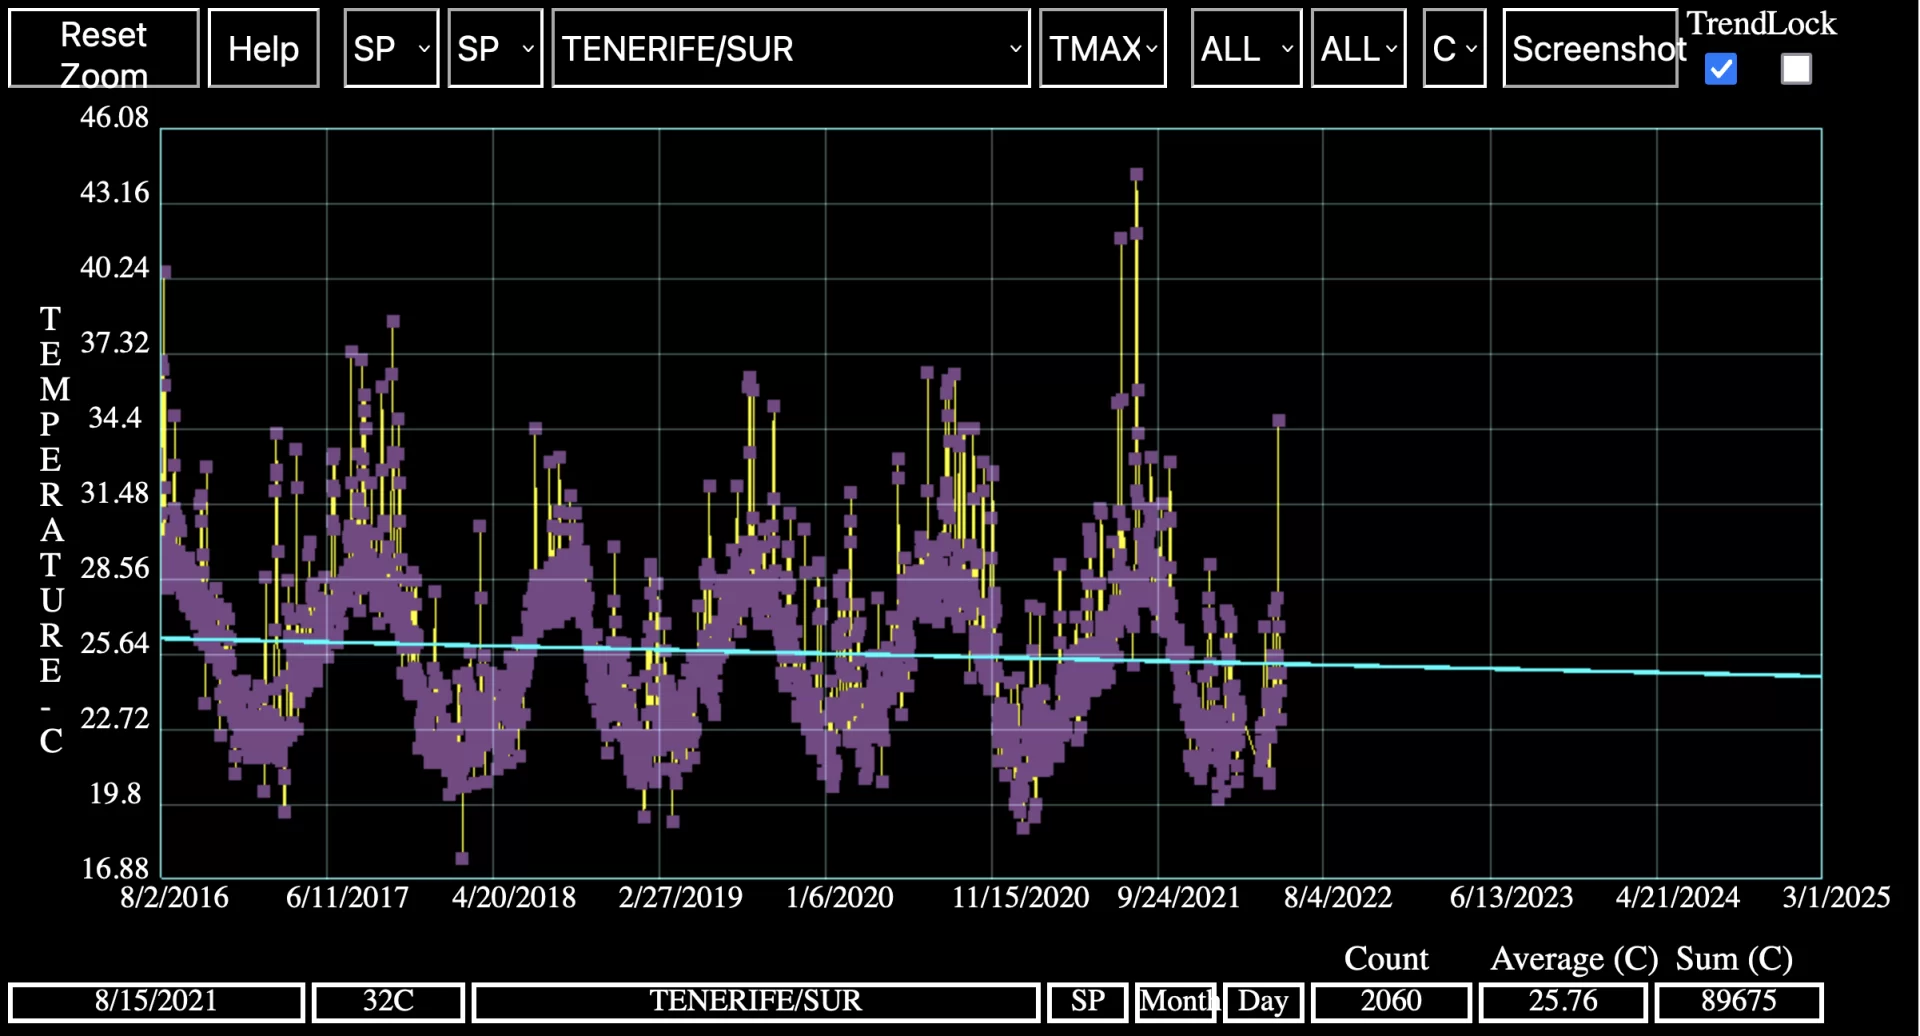Screen dimensions: 1920x1036
Task: Open the TENERIFE/SUR station selector
Action: coord(790,49)
